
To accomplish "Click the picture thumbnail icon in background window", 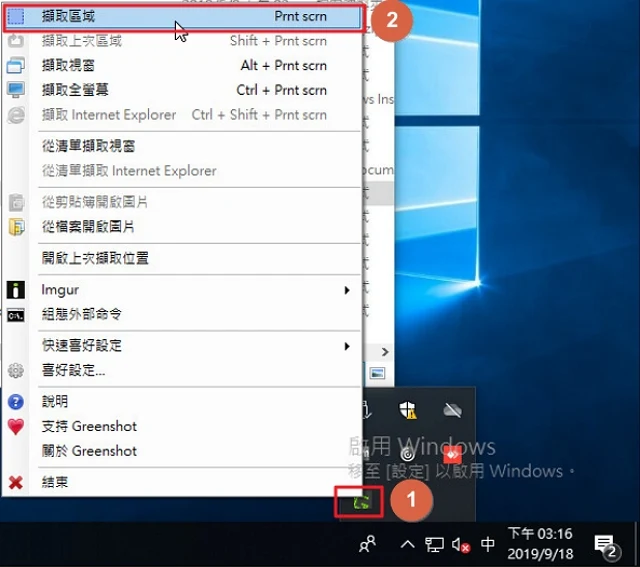I will pos(377,373).
